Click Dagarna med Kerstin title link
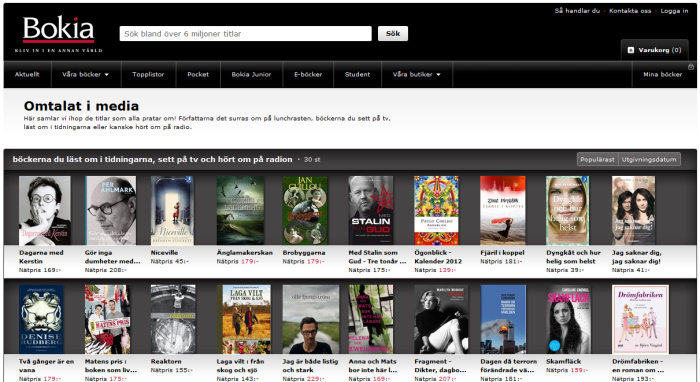The width and height of the screenshot is (700, 382). (41, 257)
